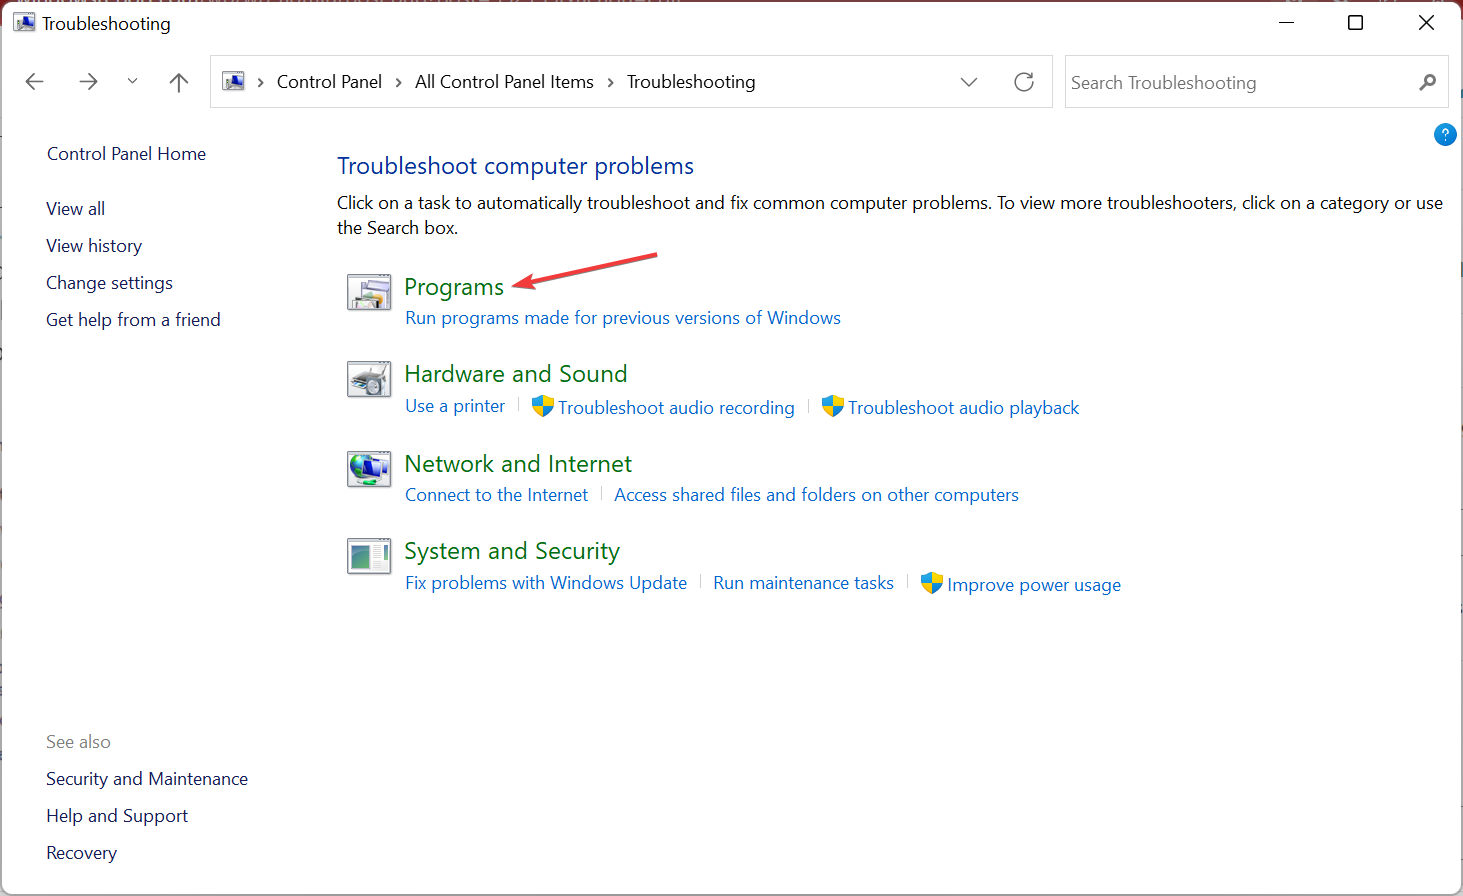Go back with the left arrow button
The height and width of the screenshot is (896, 1463).
[x=35, y=82]
